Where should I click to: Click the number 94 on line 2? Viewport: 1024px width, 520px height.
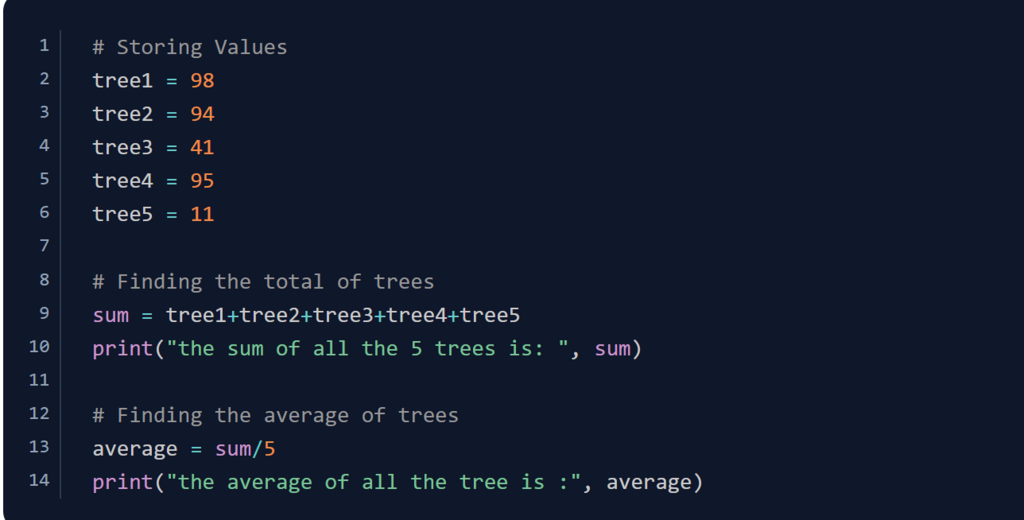click(202, 114)
